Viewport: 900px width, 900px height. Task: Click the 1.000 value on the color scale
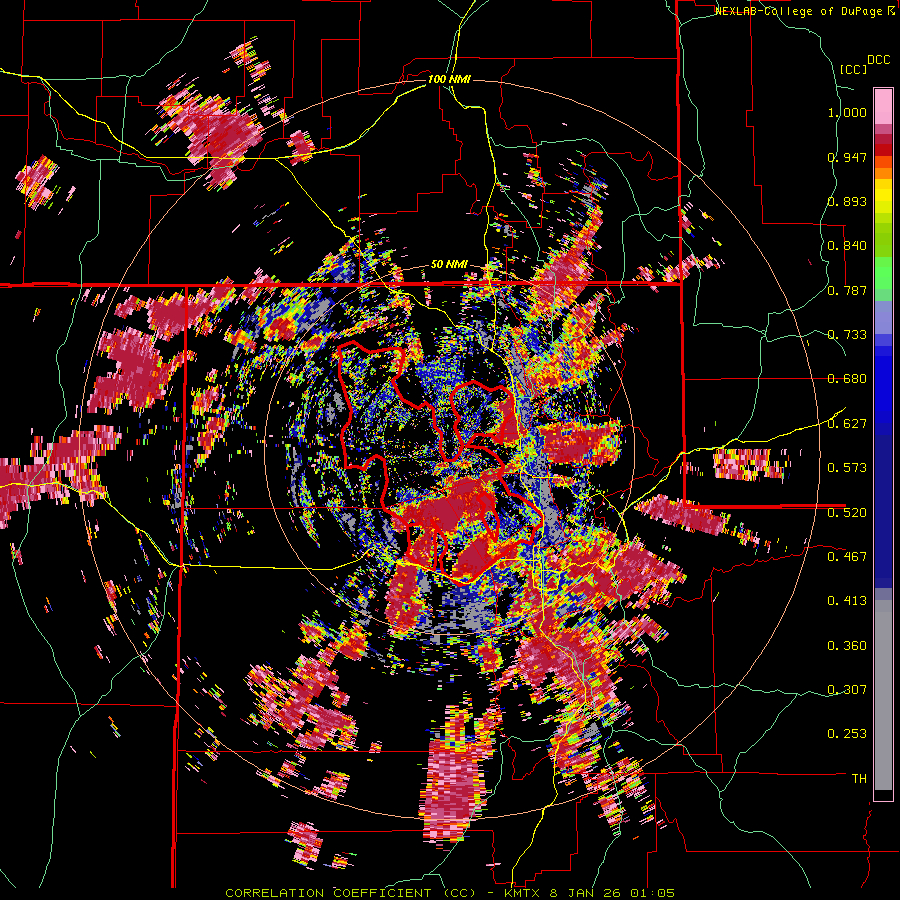coord(847,112)
